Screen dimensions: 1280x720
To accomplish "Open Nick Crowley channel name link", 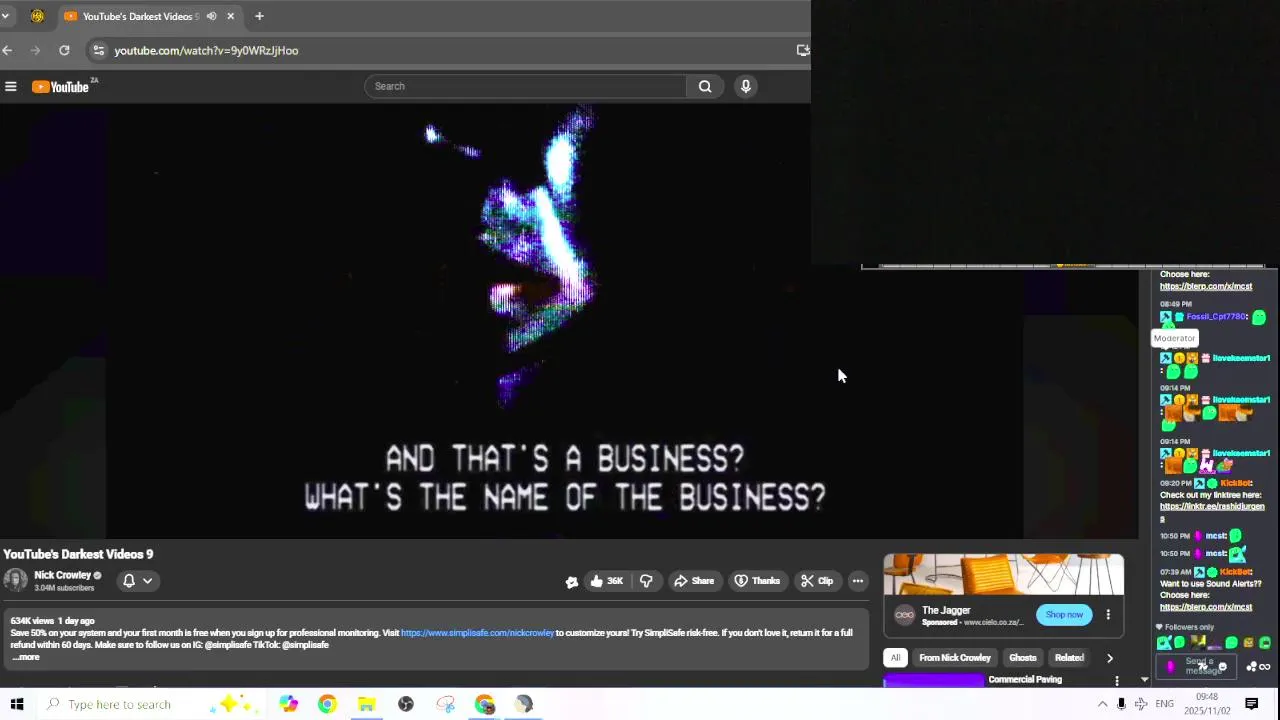I will click(62, 575).
